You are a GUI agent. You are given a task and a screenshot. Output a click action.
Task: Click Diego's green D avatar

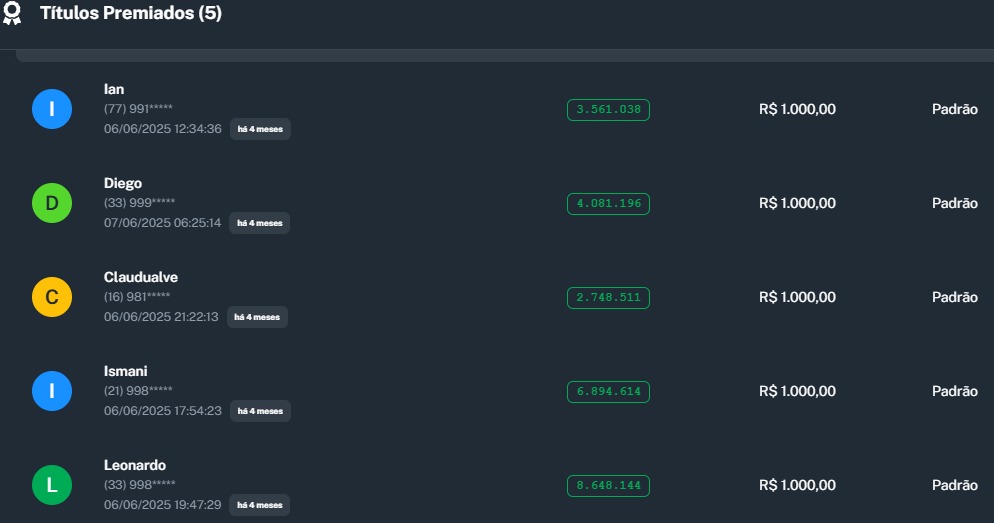coord(52,203)
